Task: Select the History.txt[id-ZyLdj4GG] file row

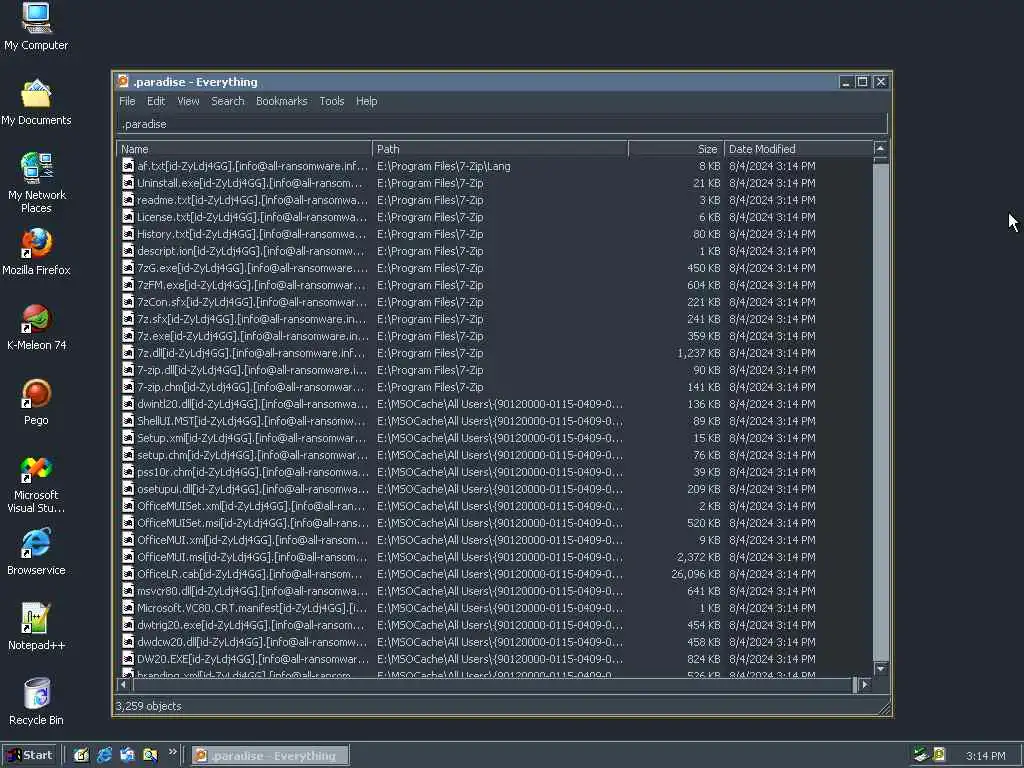Action: [x=495, y=234]
